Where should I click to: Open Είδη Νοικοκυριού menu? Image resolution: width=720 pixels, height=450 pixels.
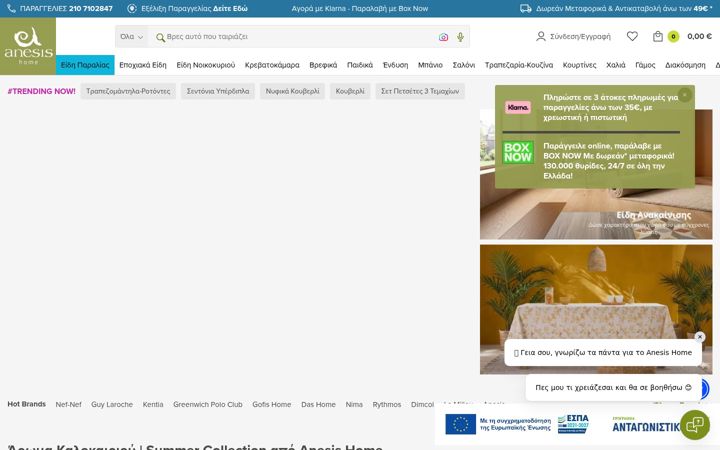(206, 65)
